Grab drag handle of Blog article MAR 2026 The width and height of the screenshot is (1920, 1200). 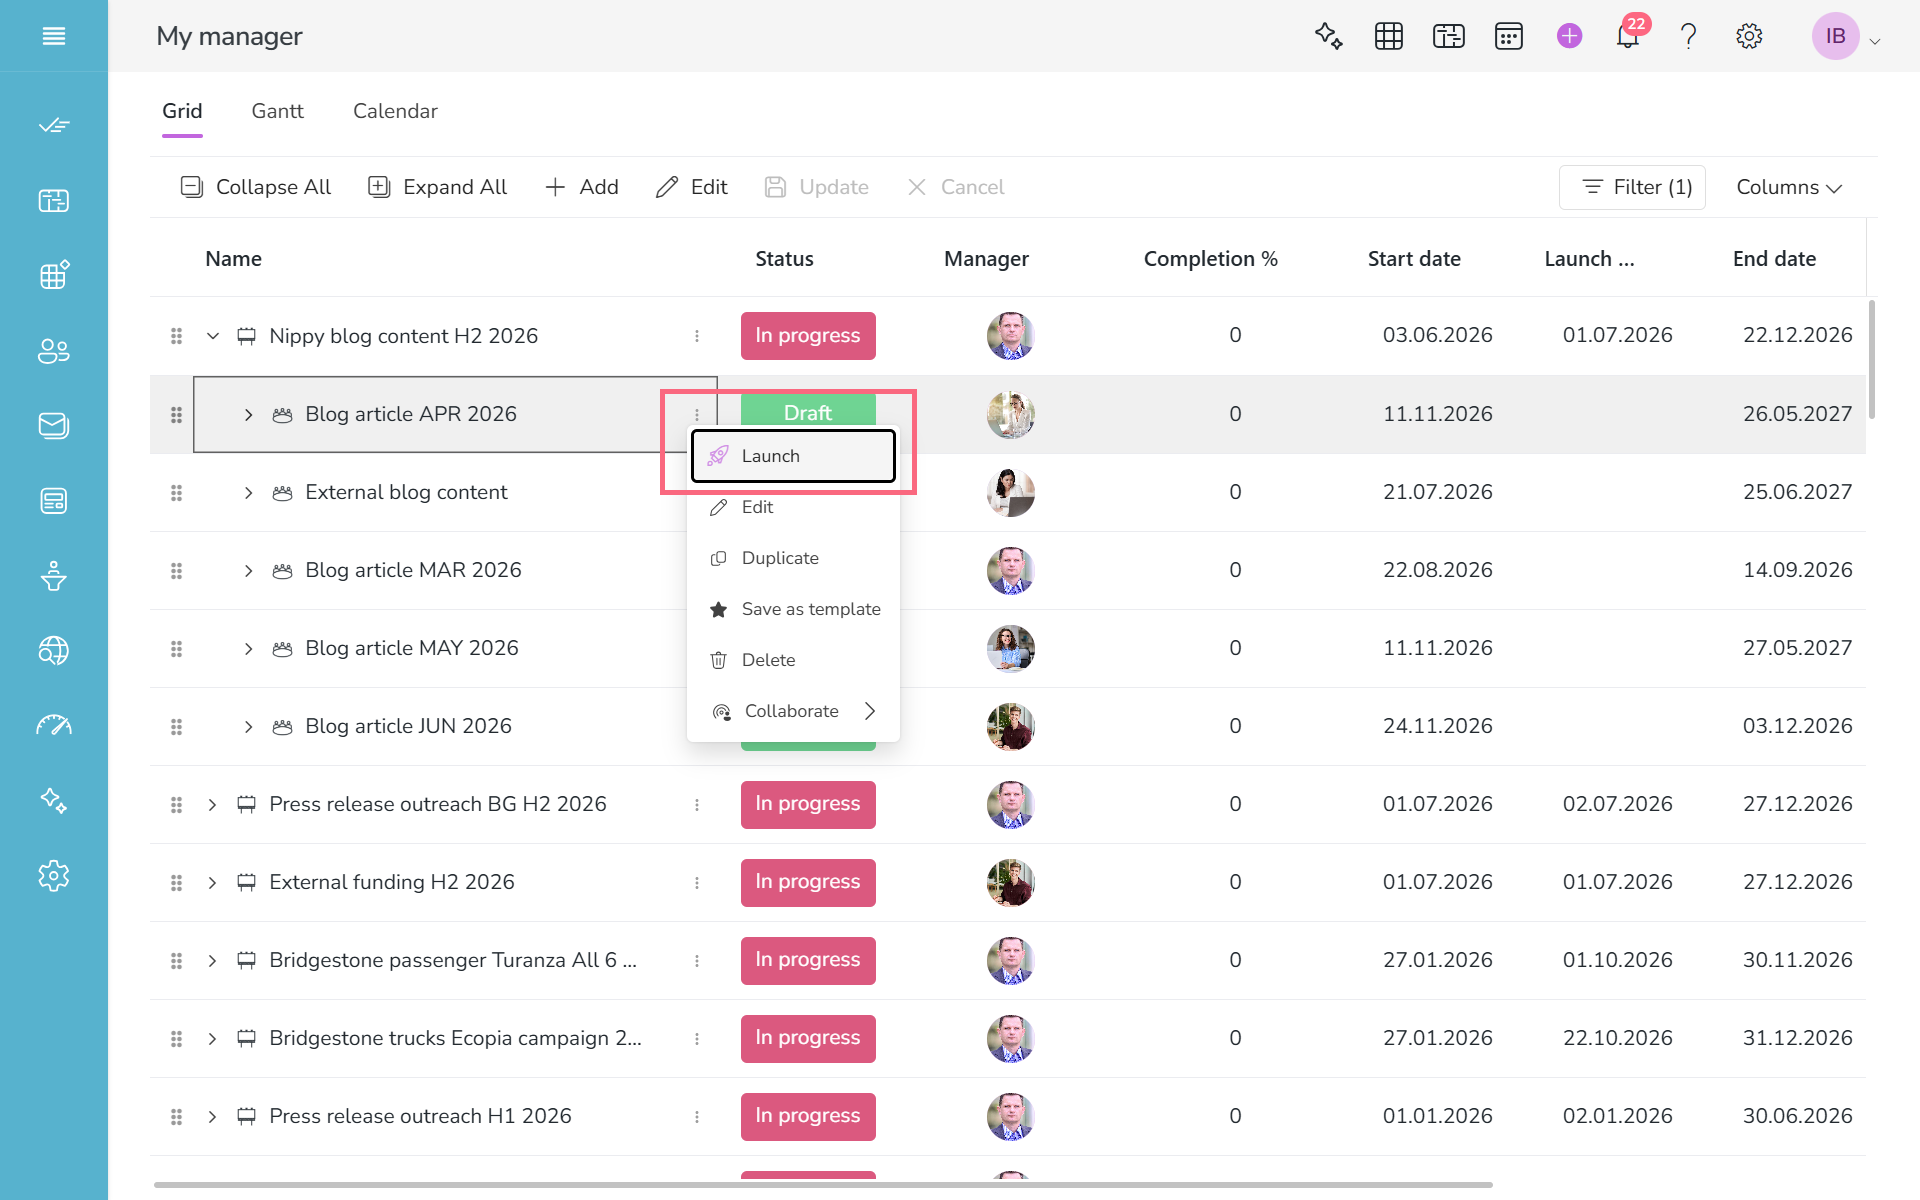(176, 571)
